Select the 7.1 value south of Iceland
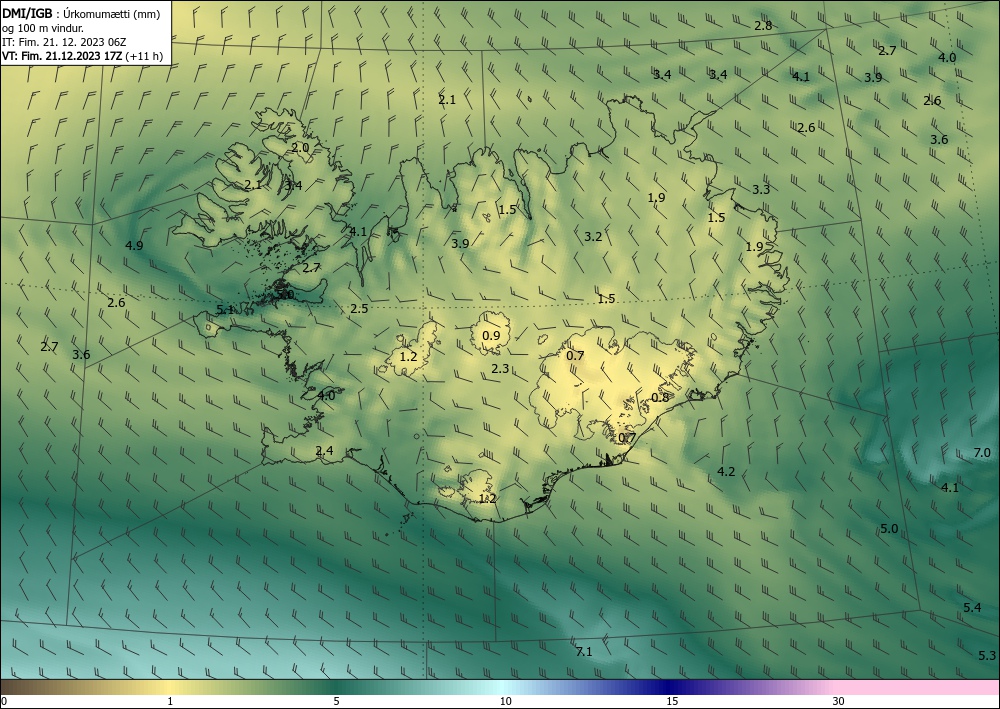The image size is (1000, 709). (584, 652)
